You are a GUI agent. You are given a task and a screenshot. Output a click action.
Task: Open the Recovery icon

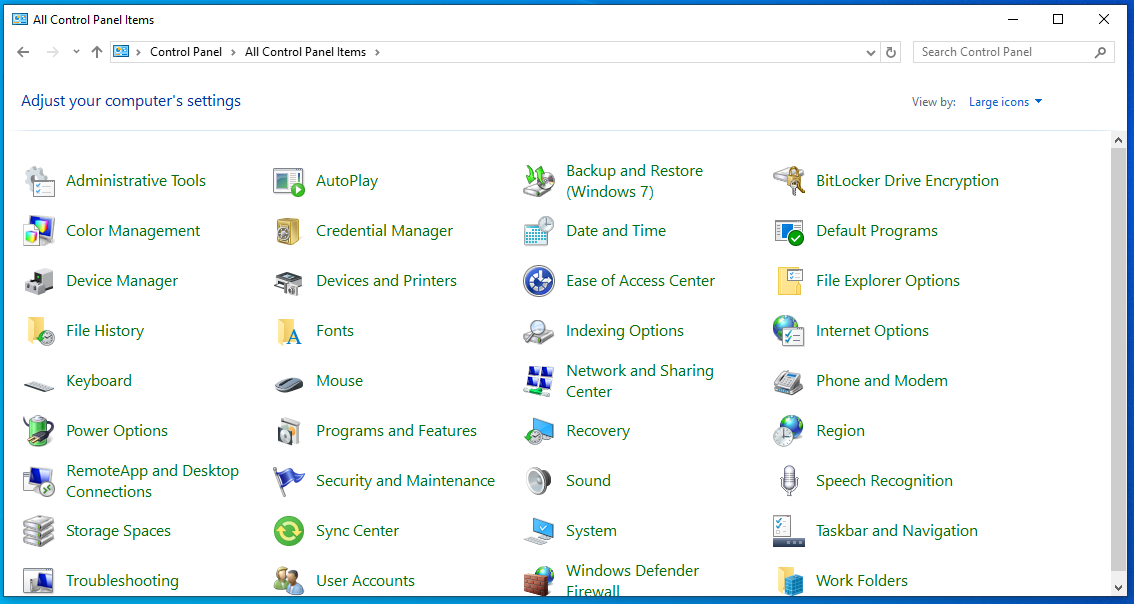[x=540, y=430]
